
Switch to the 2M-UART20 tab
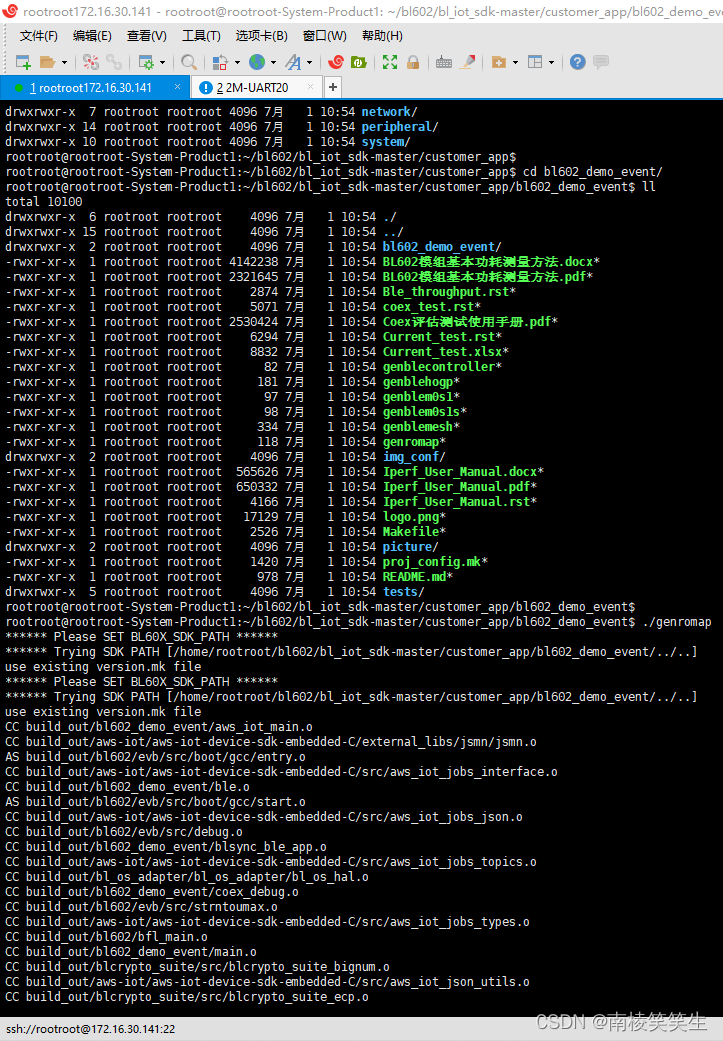click(252, 88)
